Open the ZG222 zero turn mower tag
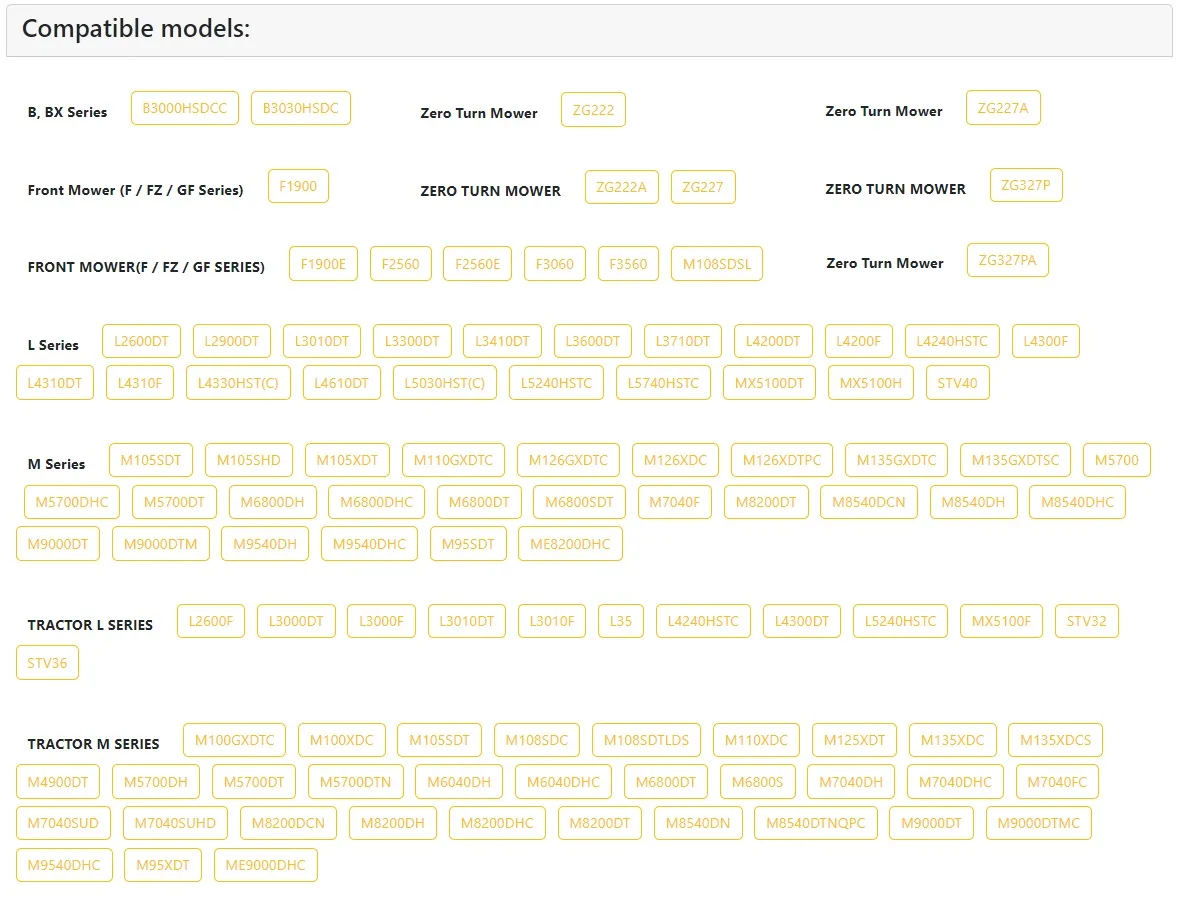This screenshot has width=1181, height=921. pos(593,110)
